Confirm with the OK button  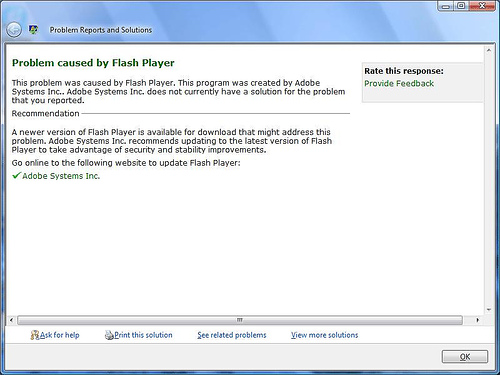465,357
